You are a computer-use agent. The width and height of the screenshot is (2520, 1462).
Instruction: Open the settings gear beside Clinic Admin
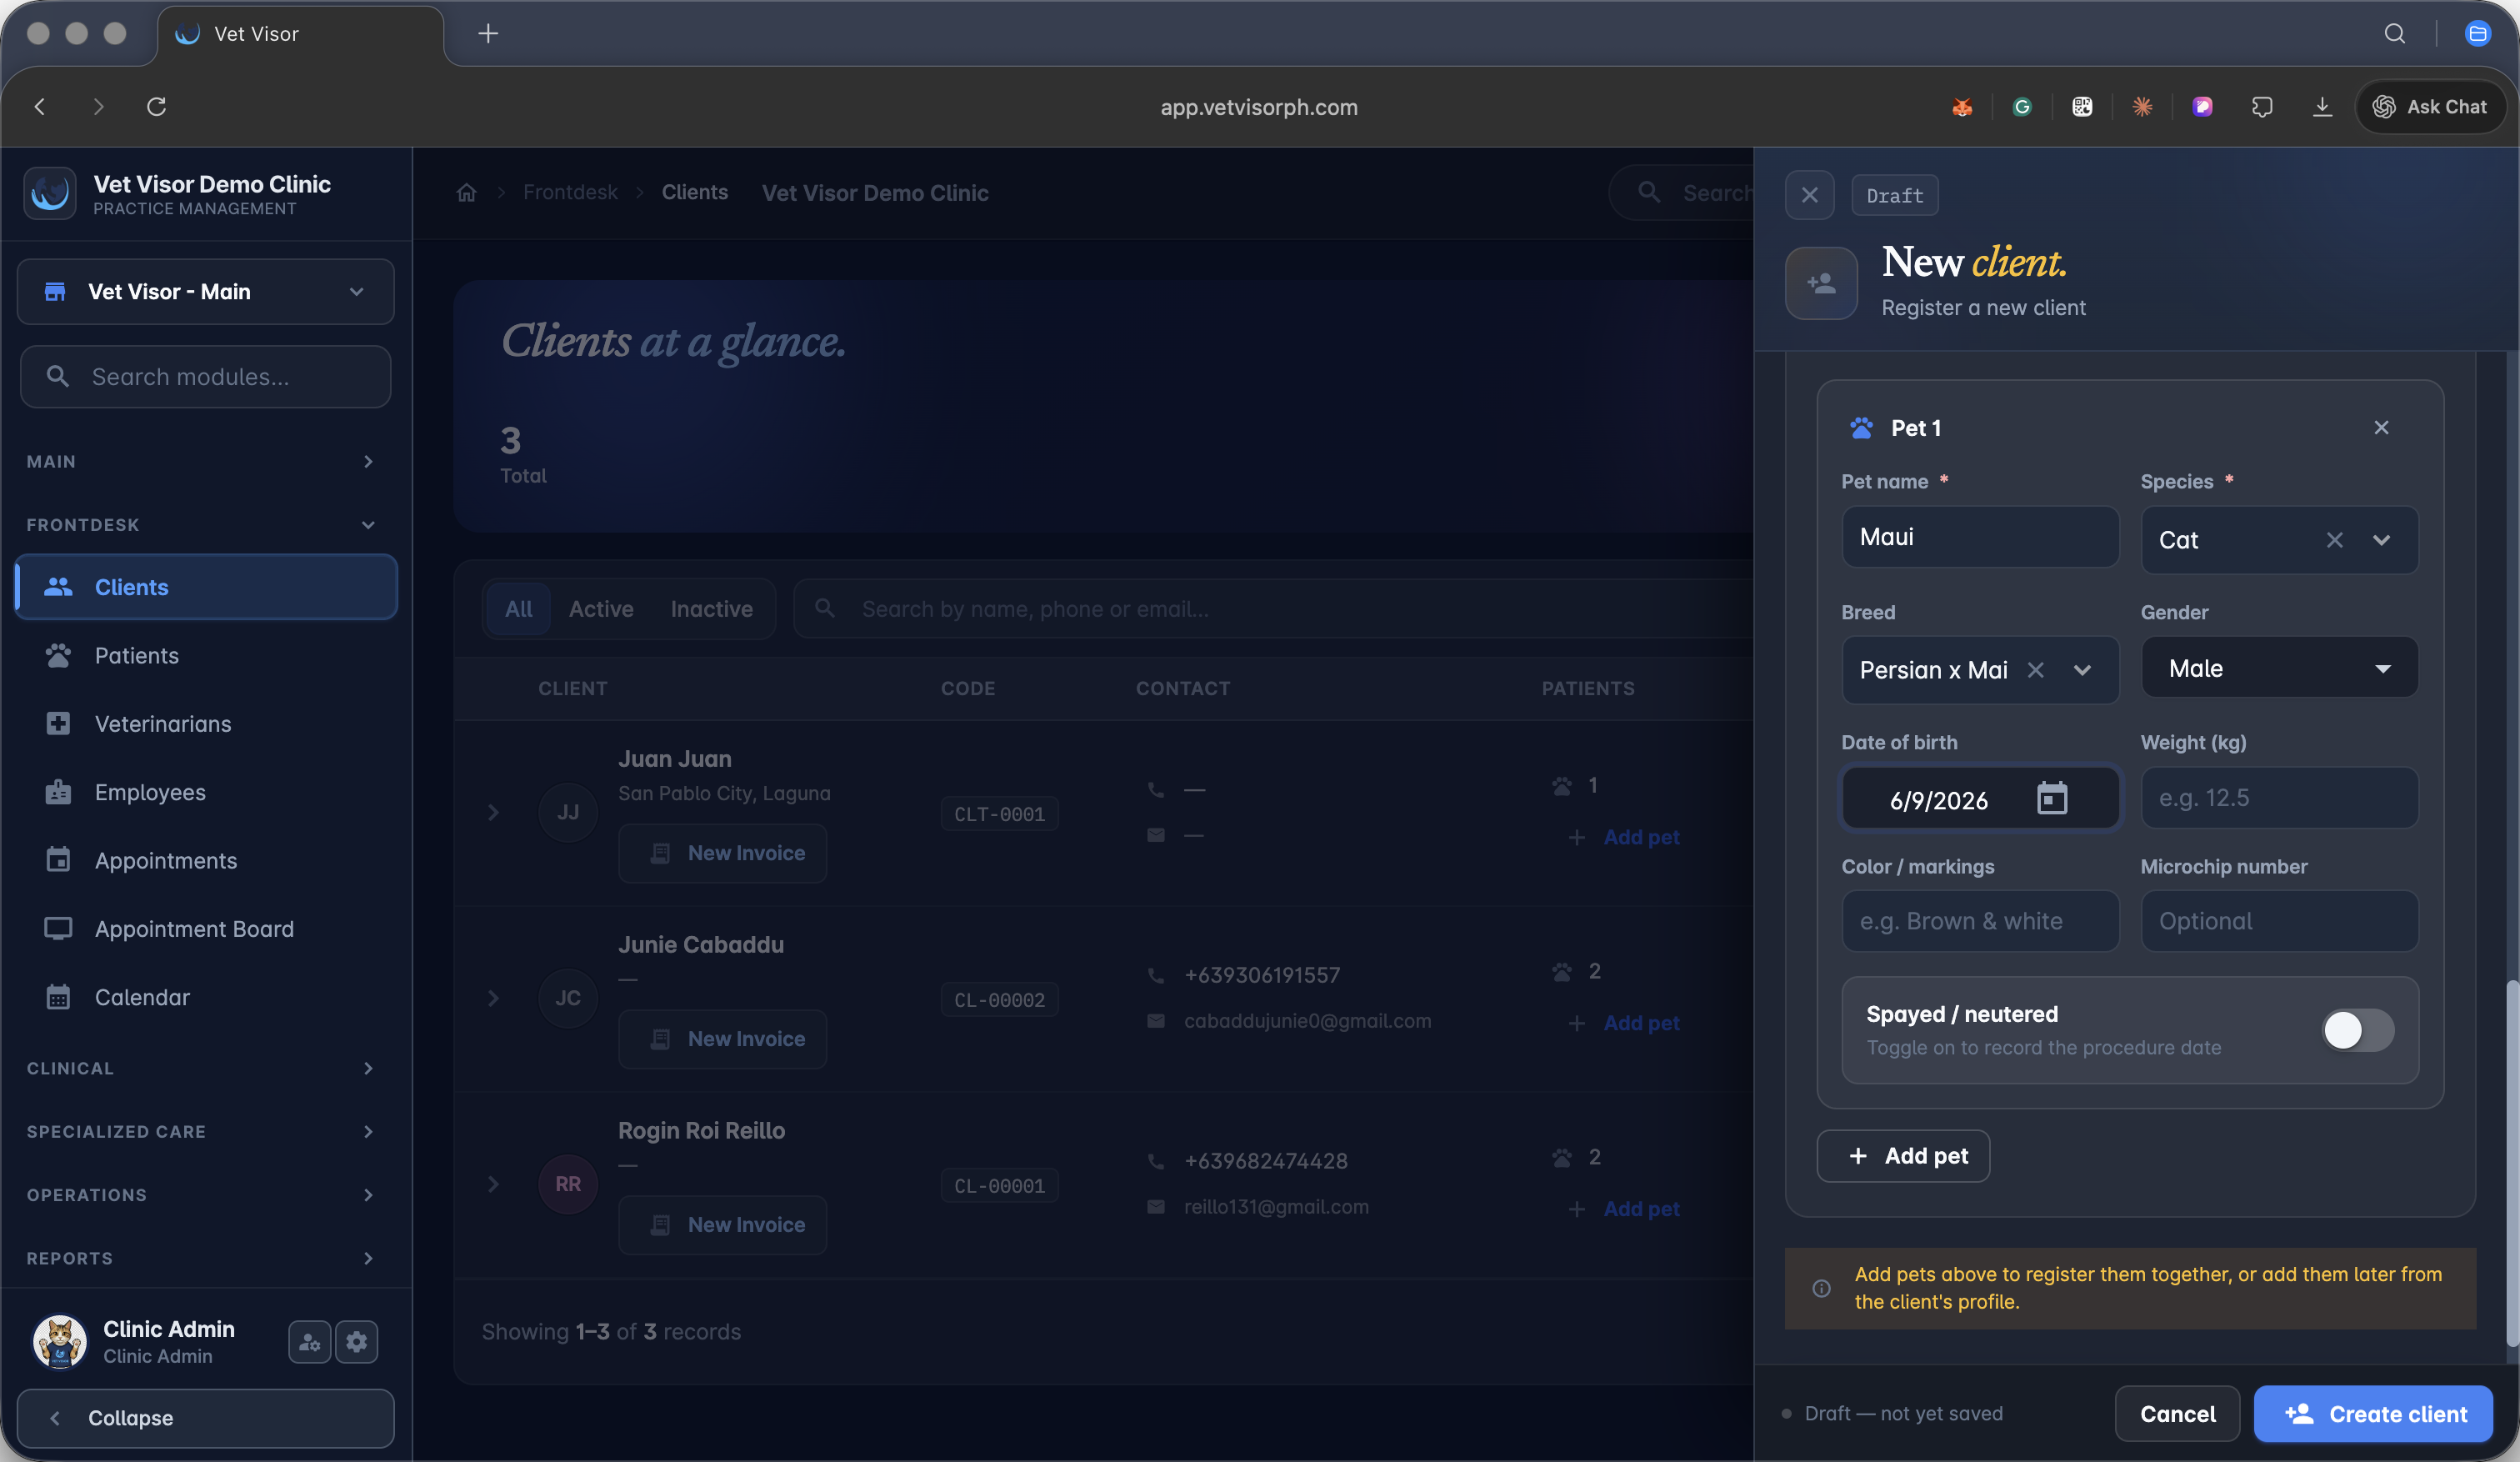357,1342
